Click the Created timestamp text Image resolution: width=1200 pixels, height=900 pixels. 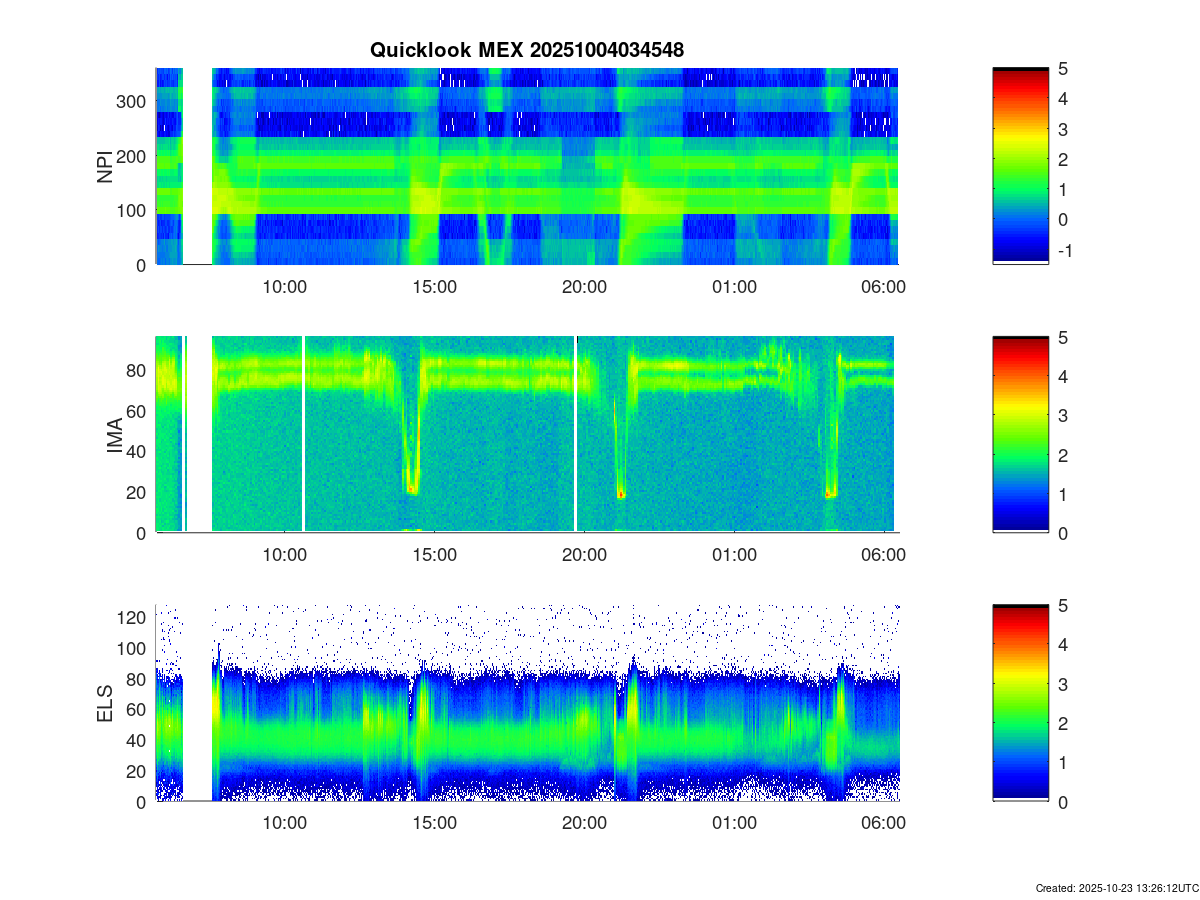(x=1116, y=888)
